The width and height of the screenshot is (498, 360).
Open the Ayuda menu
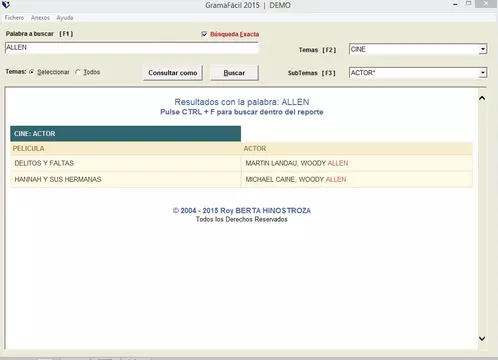(65, 18)
